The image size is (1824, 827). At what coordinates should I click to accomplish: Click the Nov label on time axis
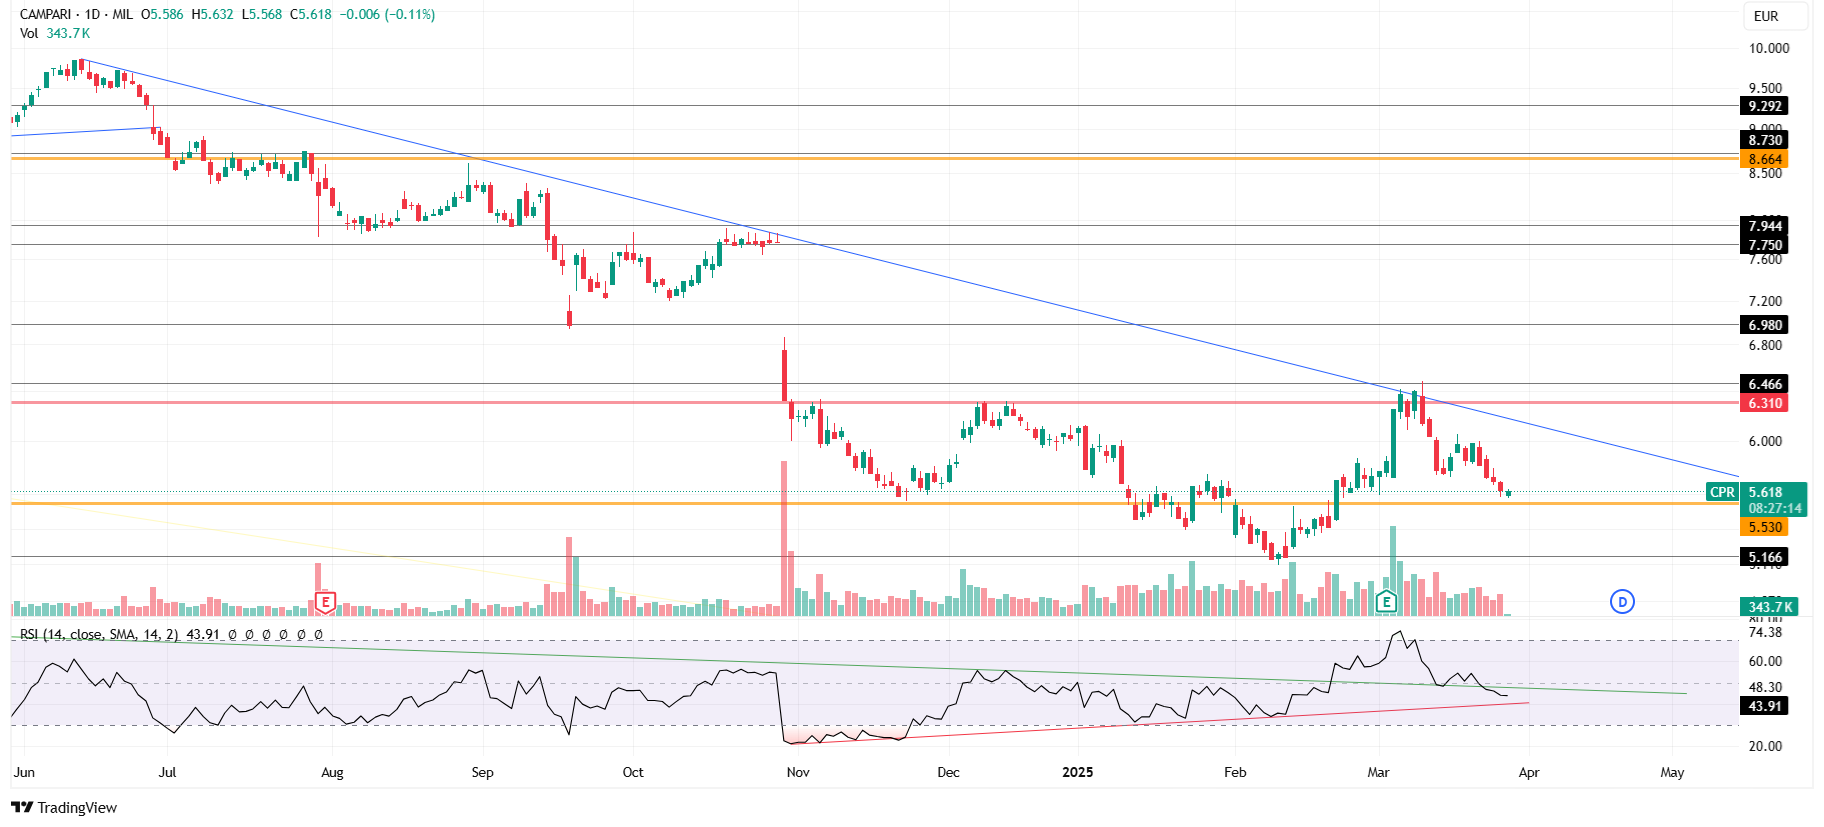(798, 772)
